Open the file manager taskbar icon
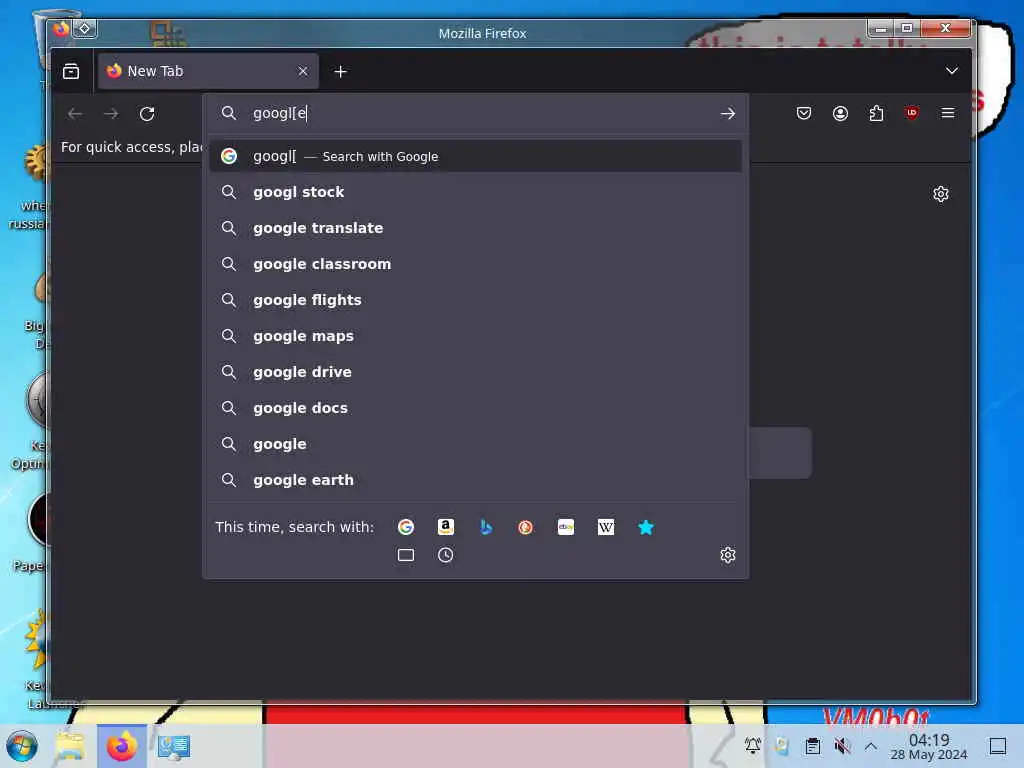The image size is (1024, 768). [70, 746]
